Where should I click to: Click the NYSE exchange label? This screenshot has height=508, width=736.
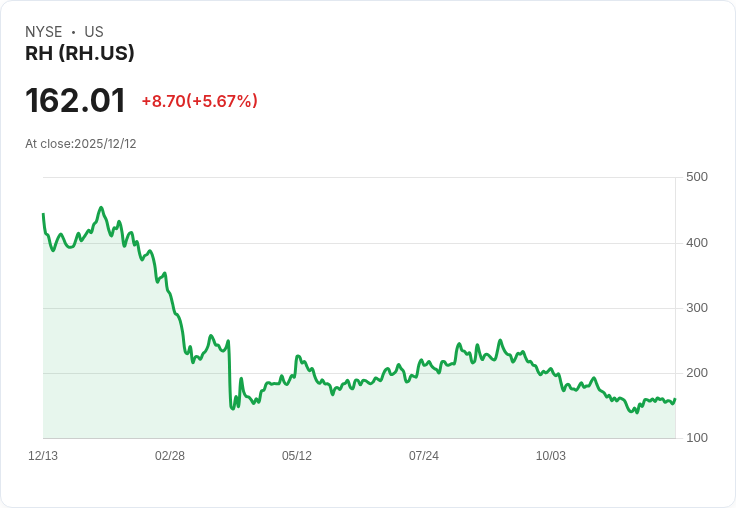tap(43, 32)
